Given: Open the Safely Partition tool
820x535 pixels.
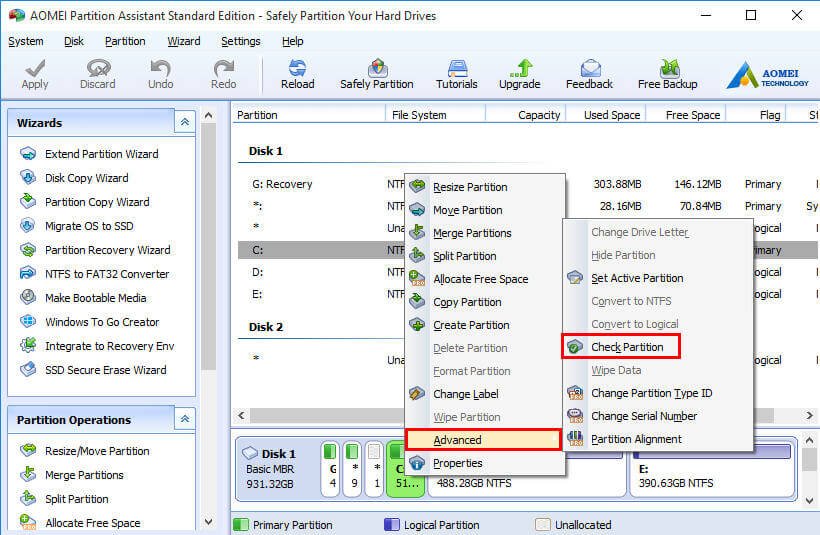Looking at the screenshot, I should click(377, 74).
